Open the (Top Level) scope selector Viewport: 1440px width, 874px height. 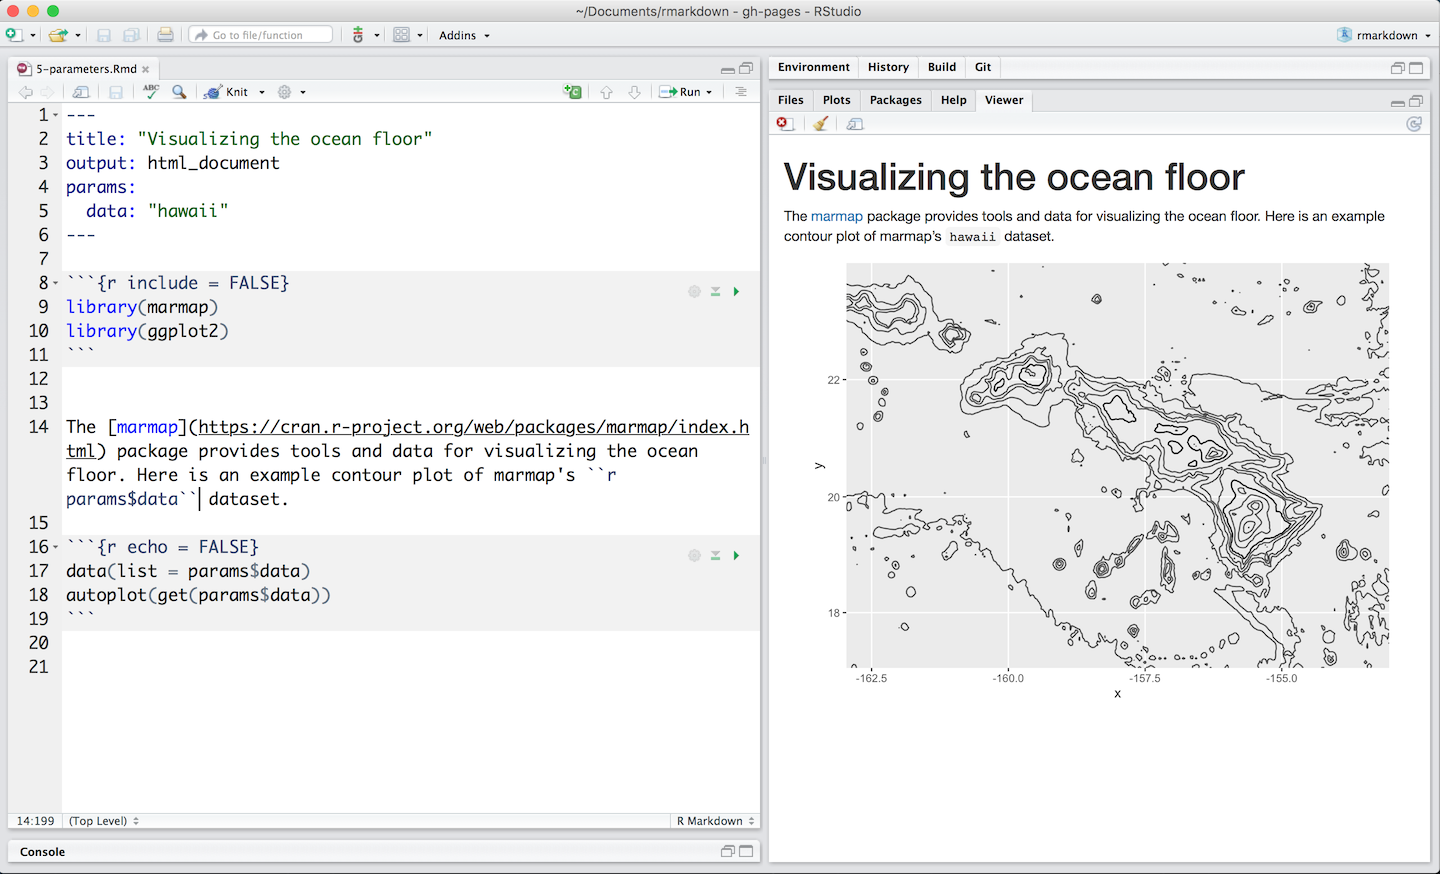pos(101,820)
